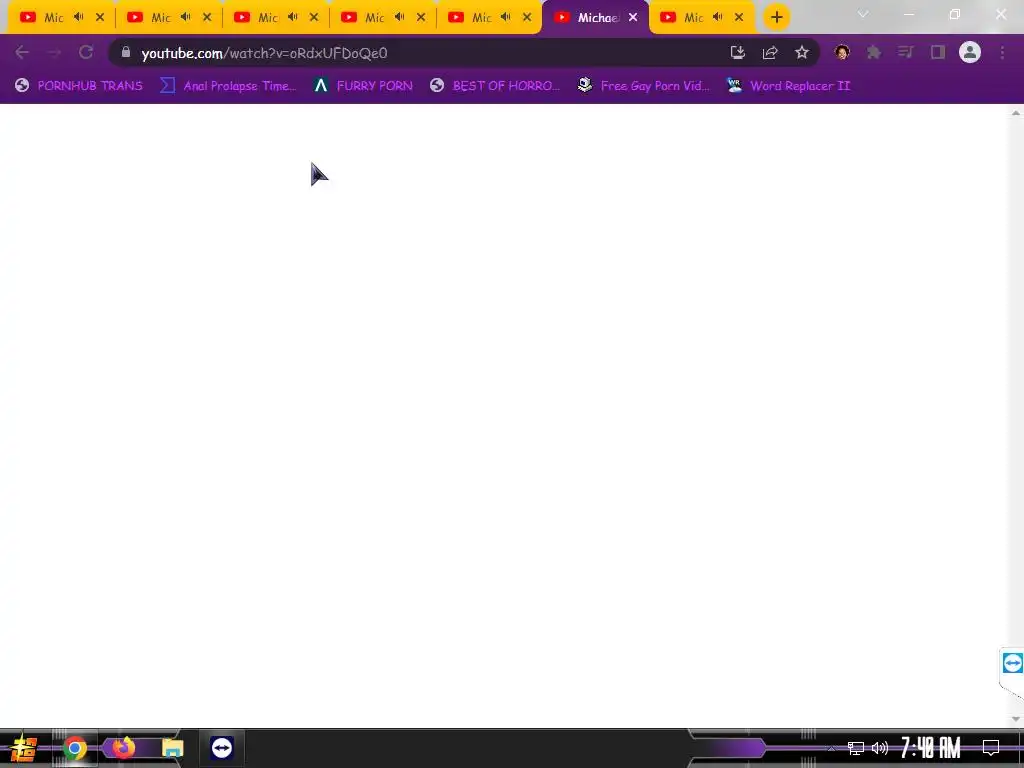Switch to the second YouTube tab
Viewport: 1024px width, 768px height.
(167, 18)
